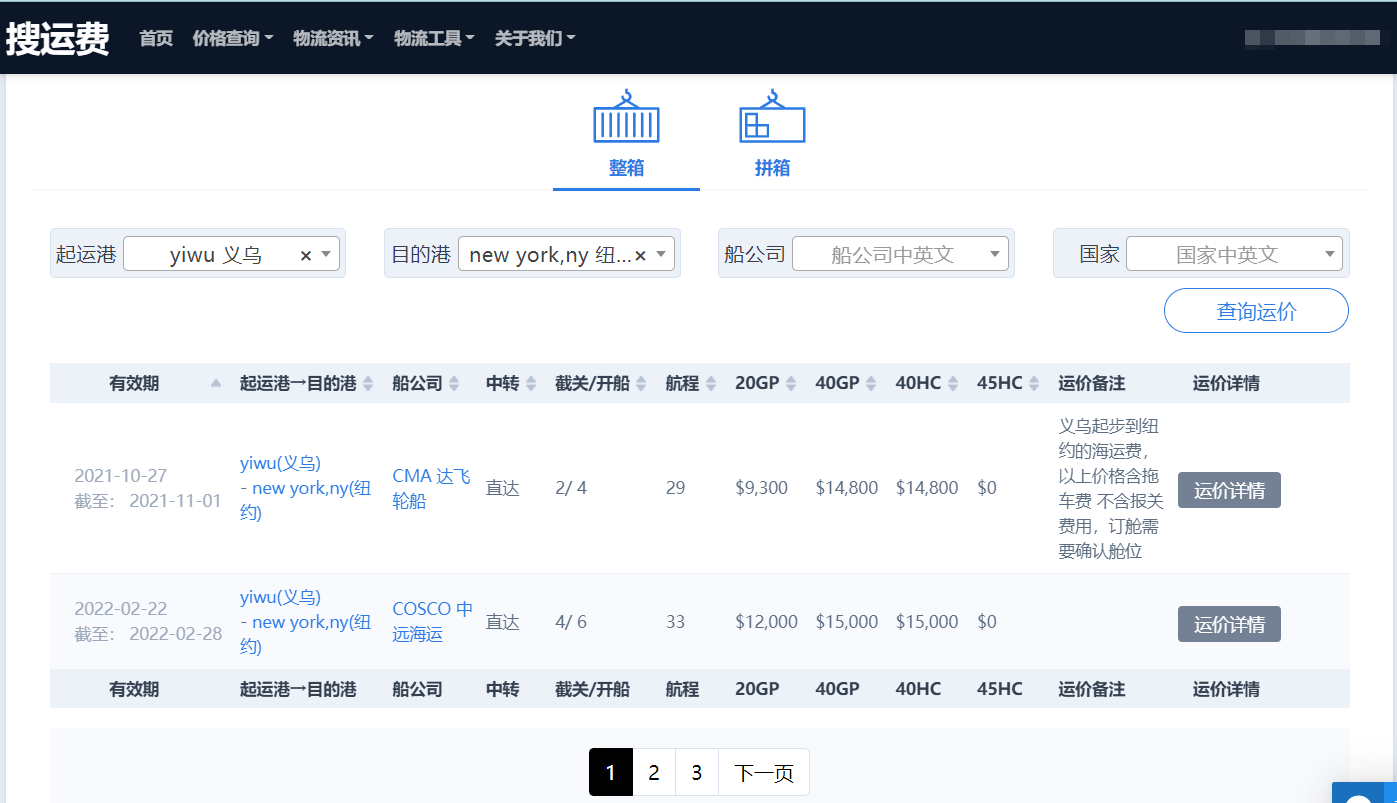Screen dimensions: 1397x803
Task: Go to page 2 of results
Action: [654, 773]
